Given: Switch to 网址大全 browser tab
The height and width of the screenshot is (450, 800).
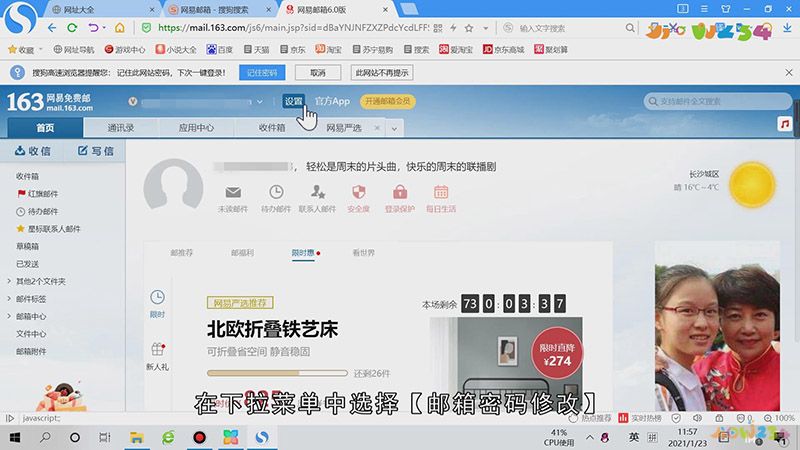Looking at the screenshot, I should tap(104, 9).
